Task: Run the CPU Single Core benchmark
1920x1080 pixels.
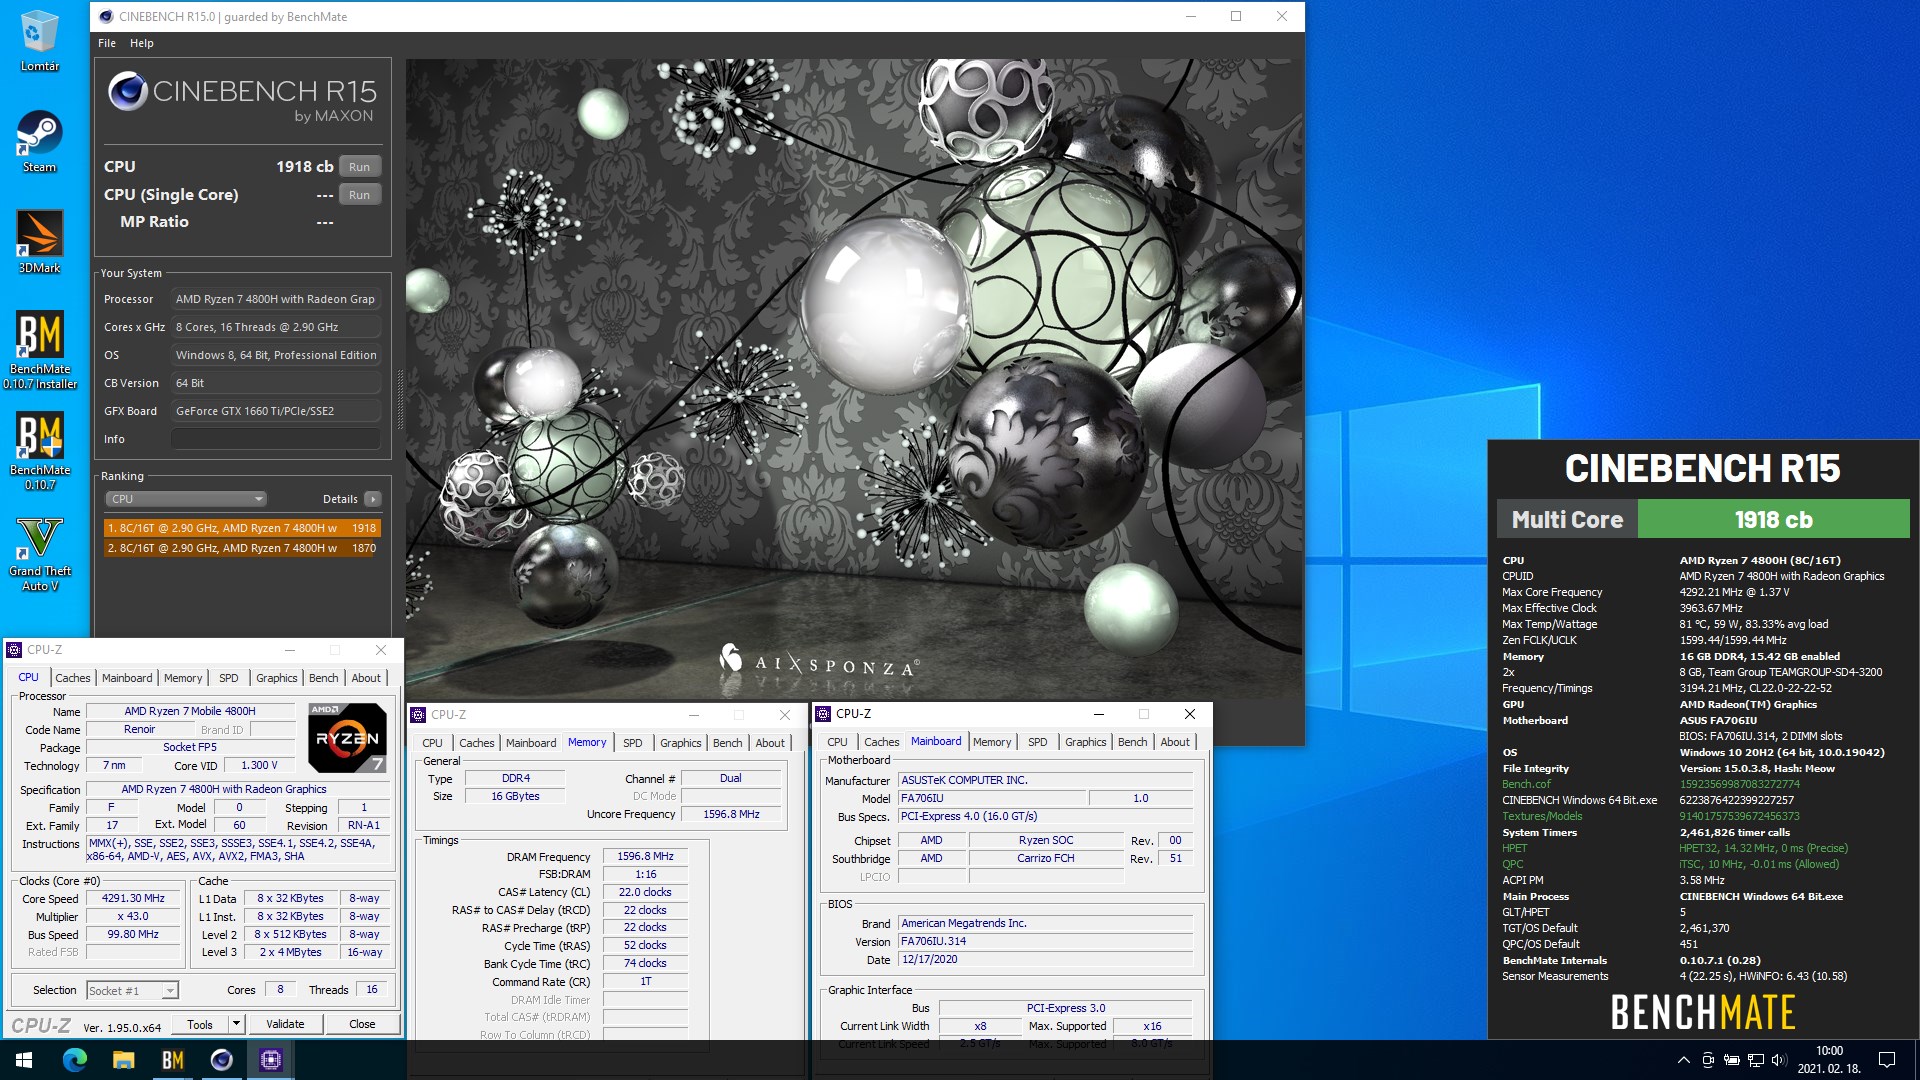Action: [360, 195]
